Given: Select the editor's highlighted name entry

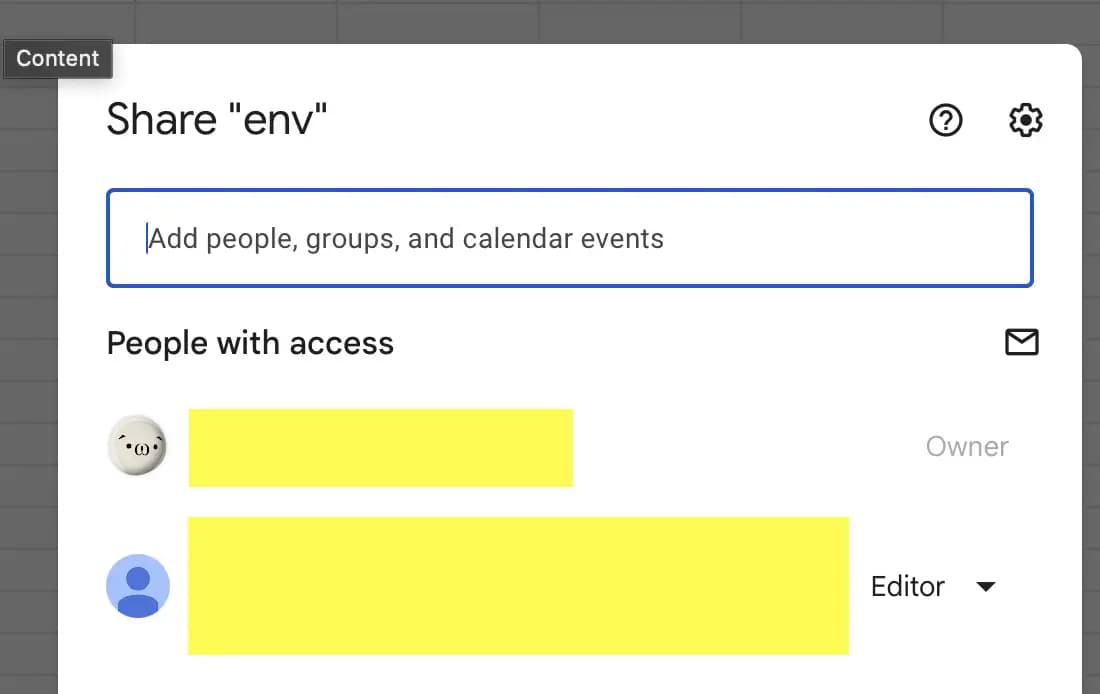Looking at the screenshot, I should [x=518, y=586].
